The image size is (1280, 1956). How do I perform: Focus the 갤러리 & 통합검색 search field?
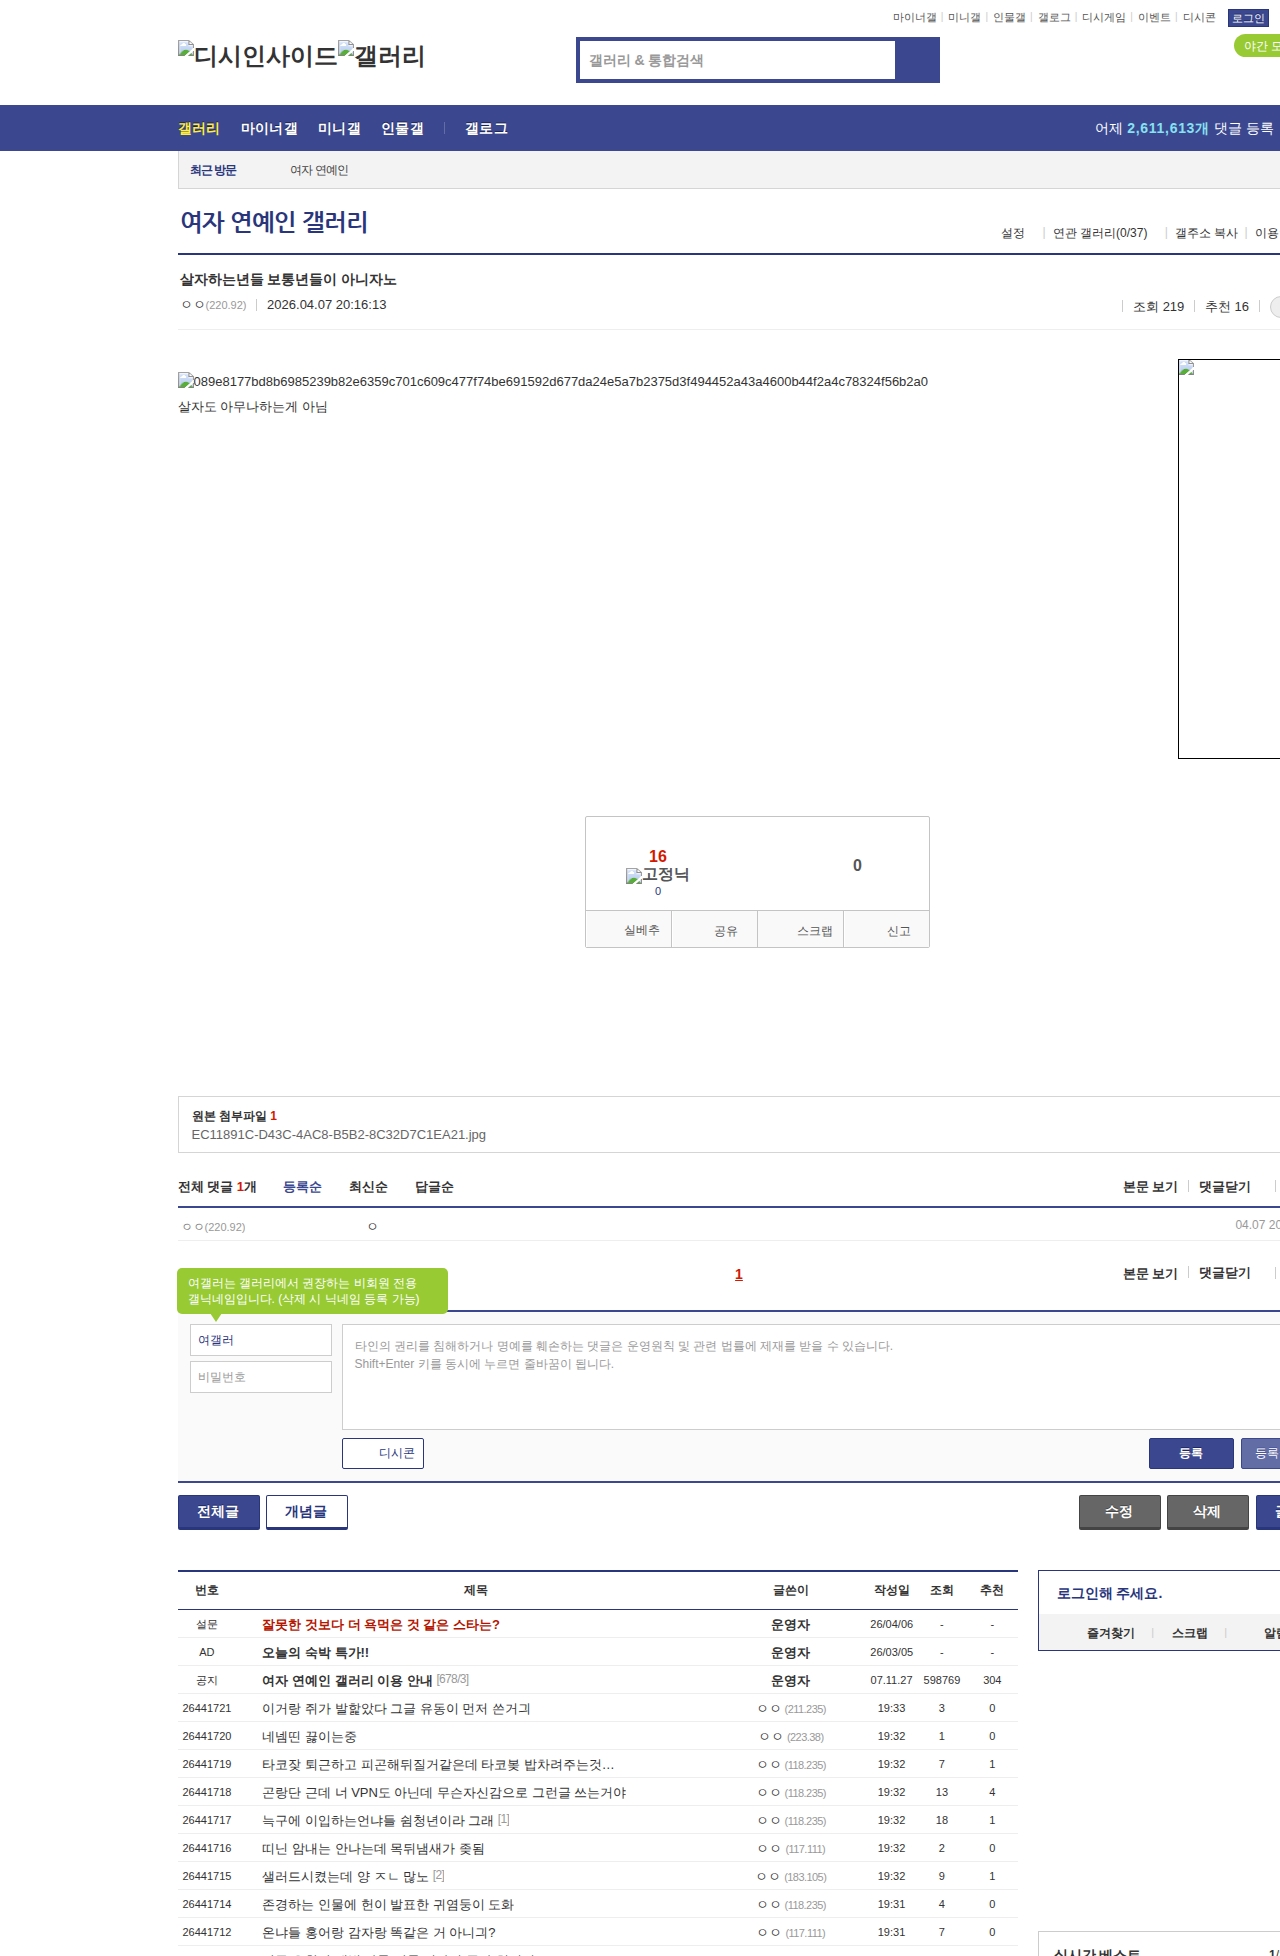pyautogui.click(x=738, y=60)
